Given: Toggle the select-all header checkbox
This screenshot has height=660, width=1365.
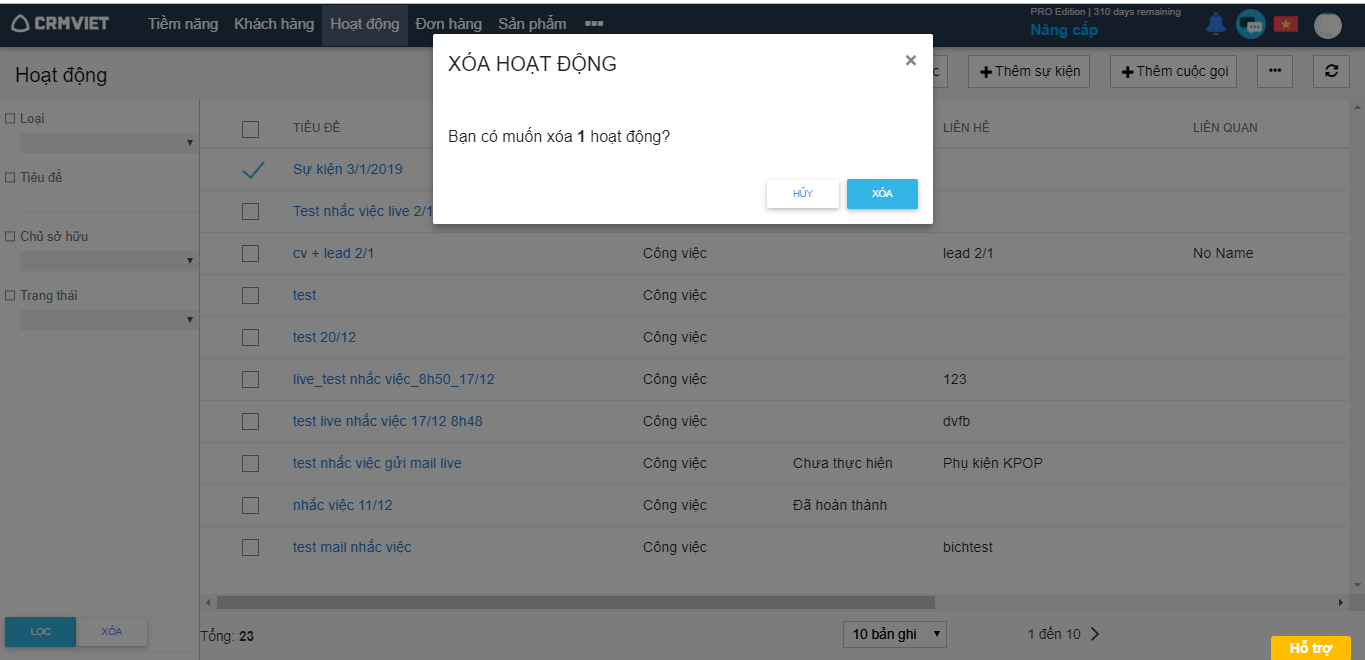Looking at the screenshot, I should pos(250,128).
